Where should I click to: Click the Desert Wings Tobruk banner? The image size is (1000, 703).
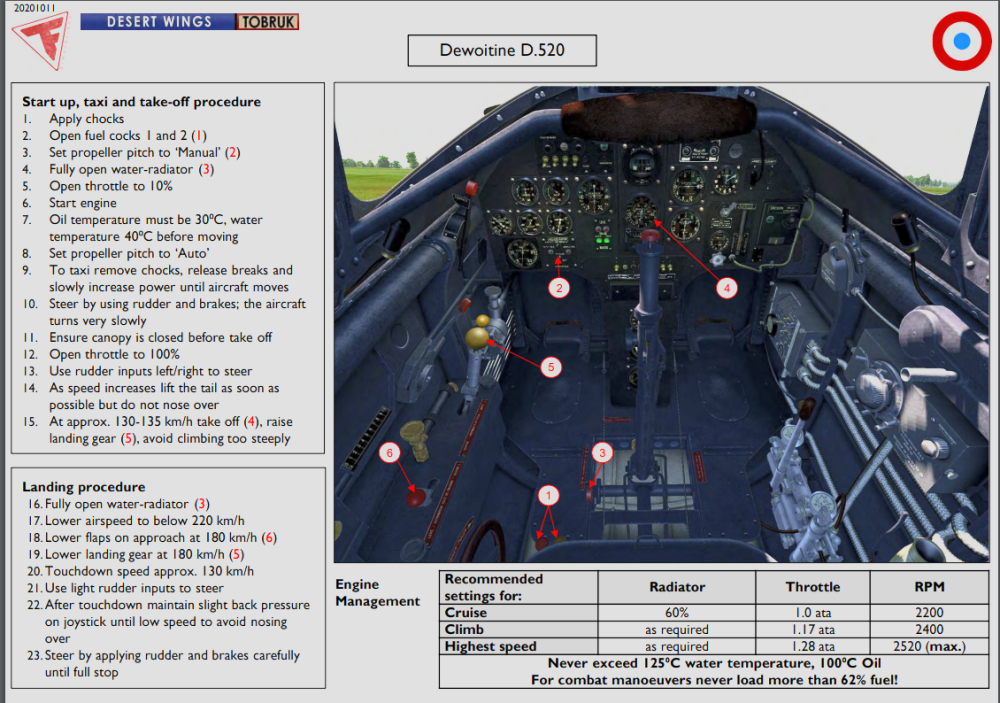pyautogui.click(x=189, y=22)
